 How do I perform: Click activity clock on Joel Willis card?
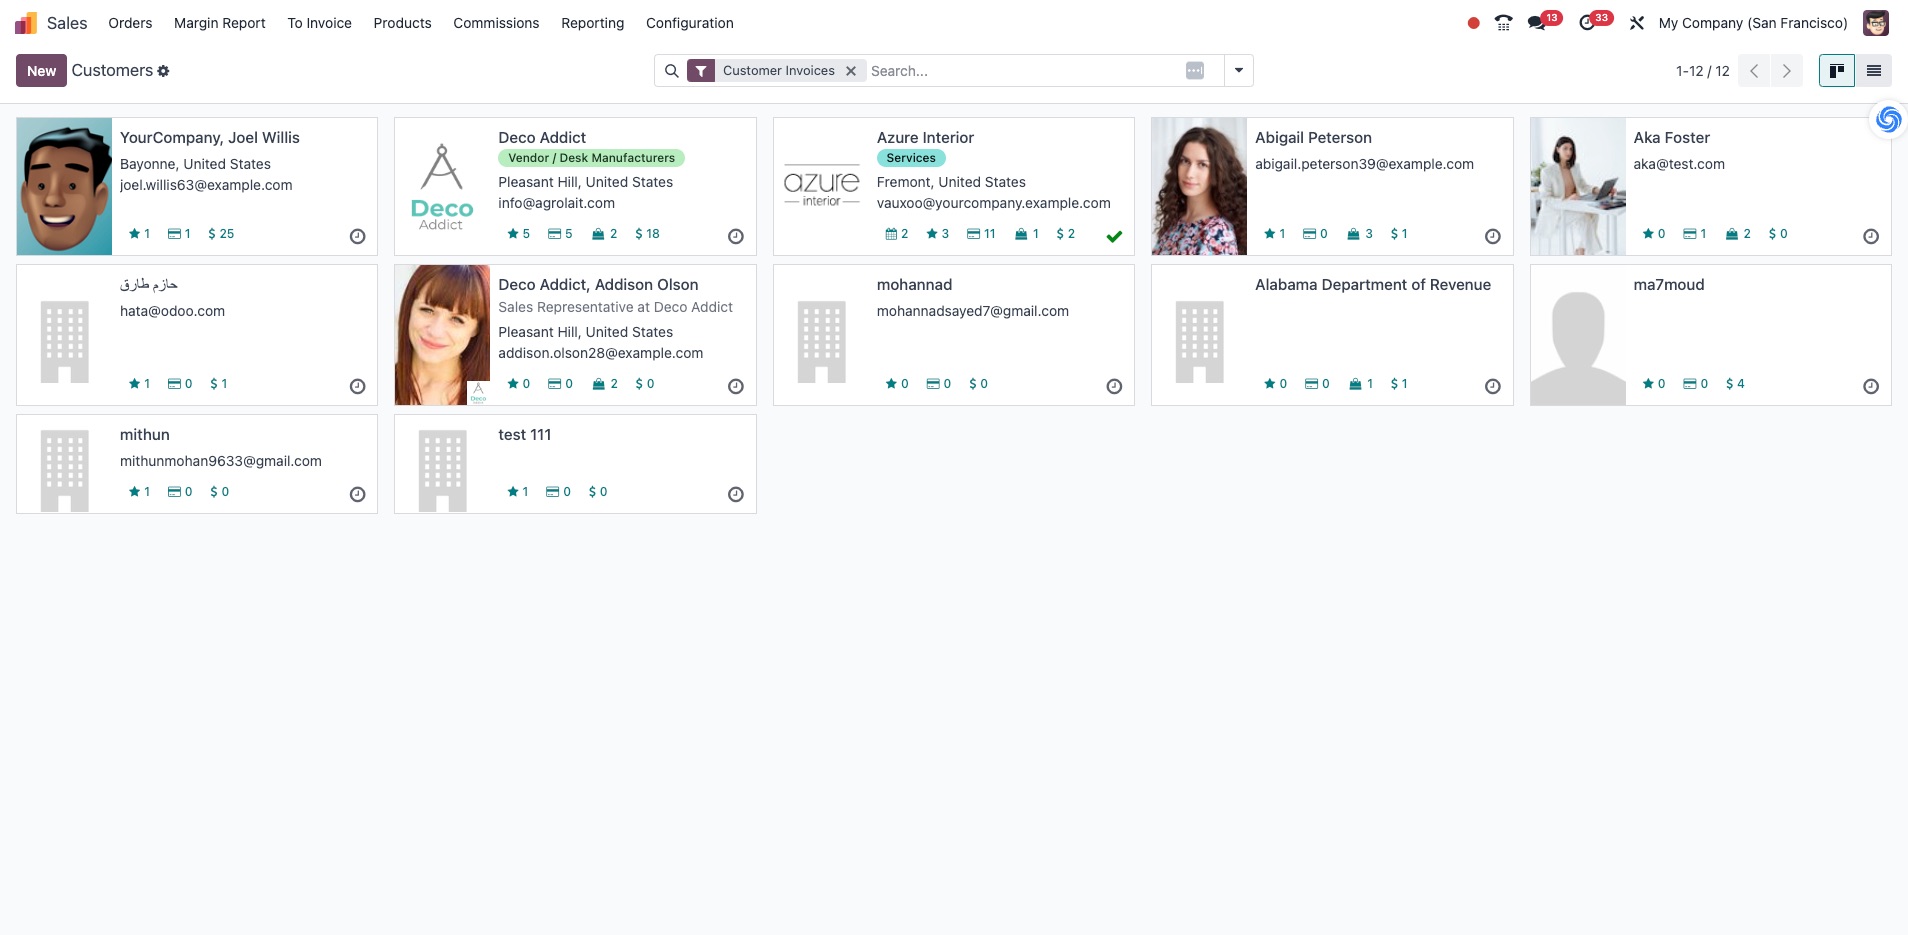(357, 237)
